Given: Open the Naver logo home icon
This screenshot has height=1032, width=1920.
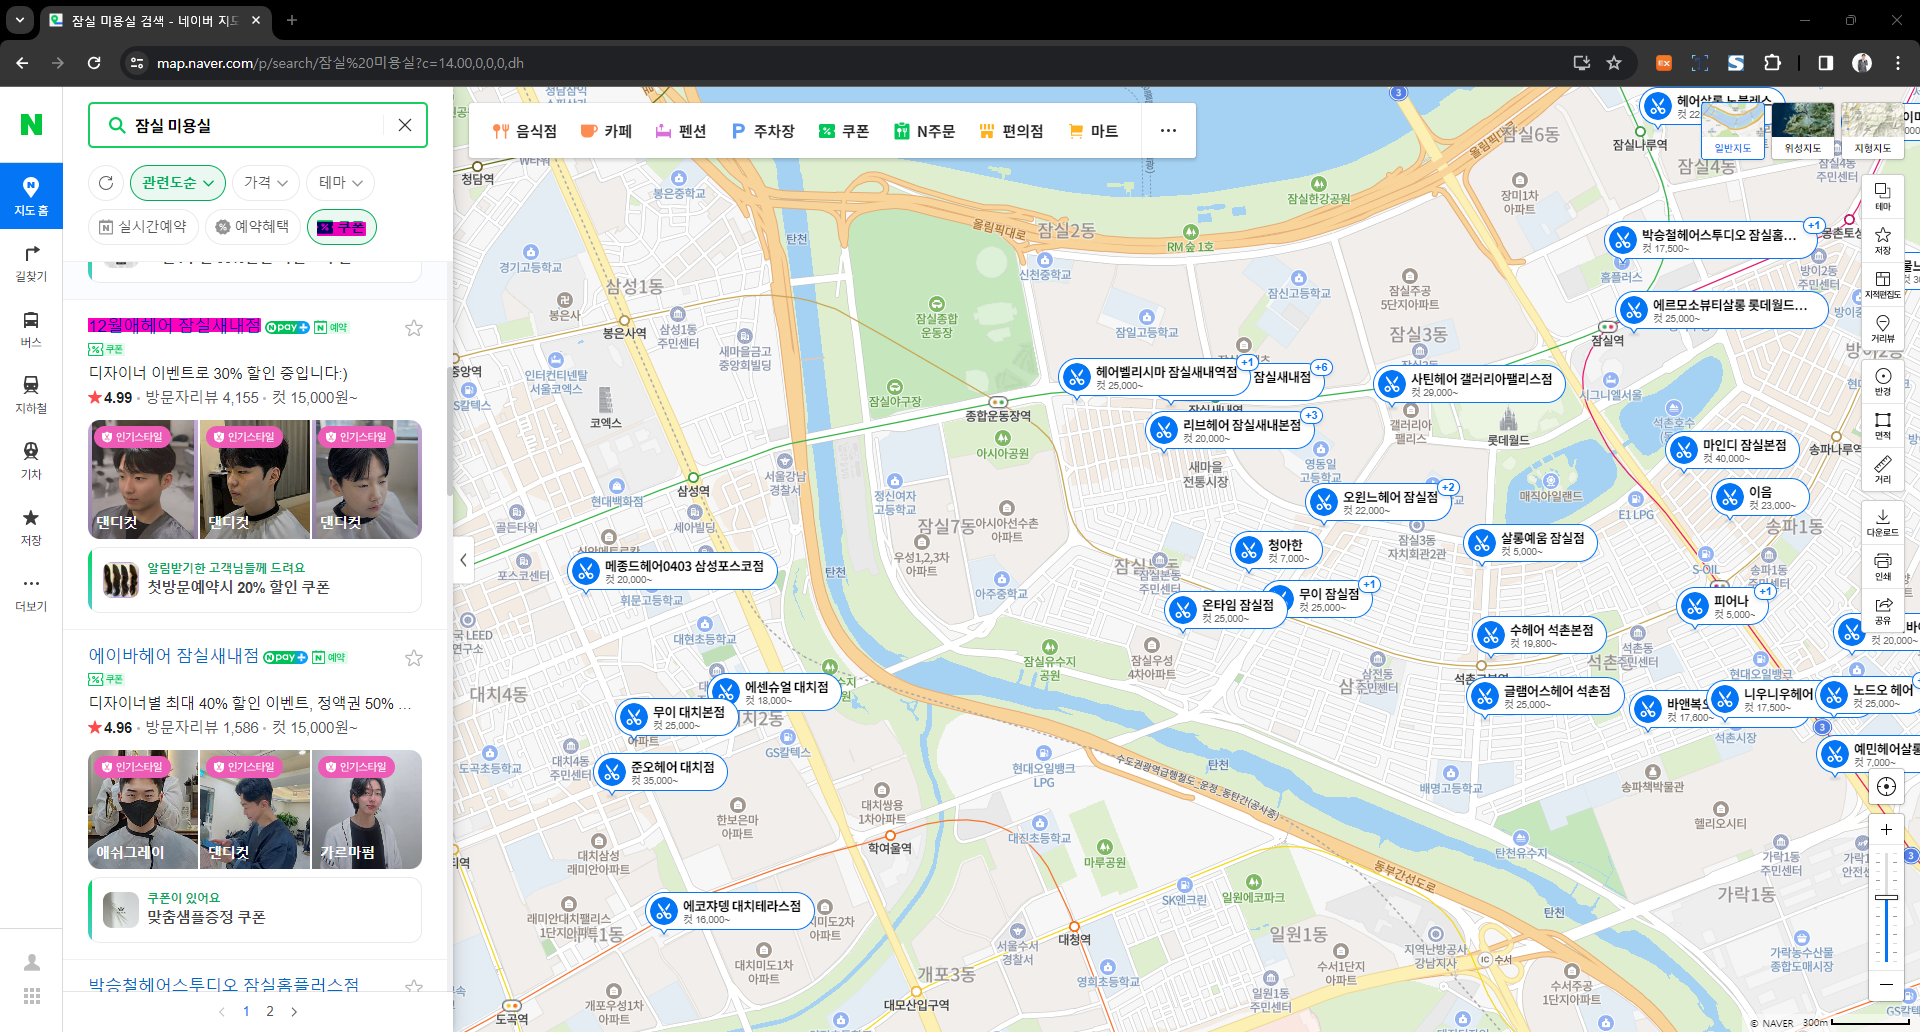Looking at the screenshot, I should 31,124.
